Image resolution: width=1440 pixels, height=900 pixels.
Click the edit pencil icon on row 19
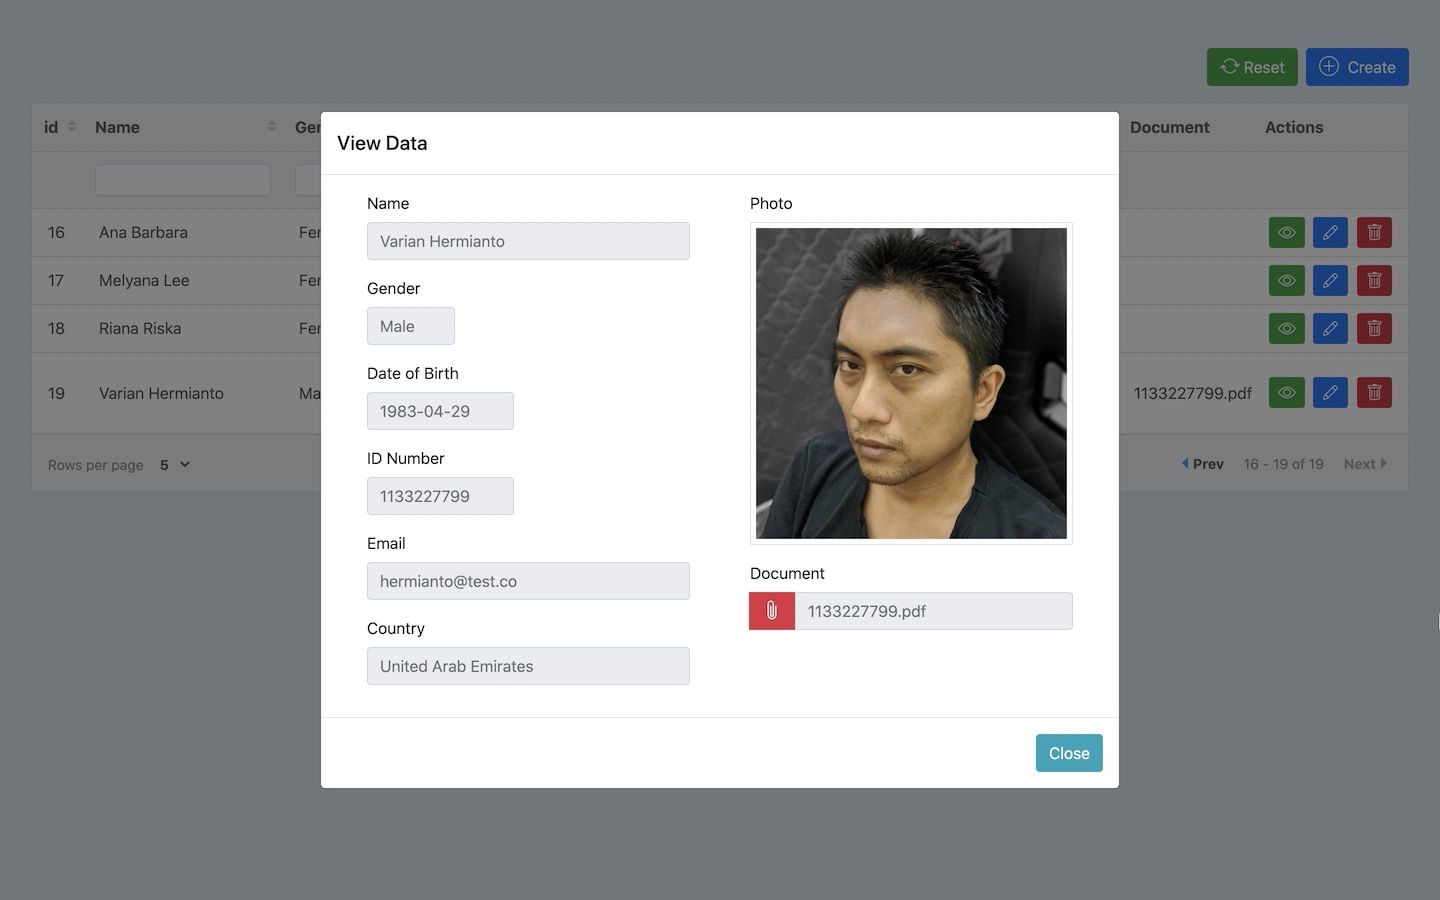[1330, 393]
